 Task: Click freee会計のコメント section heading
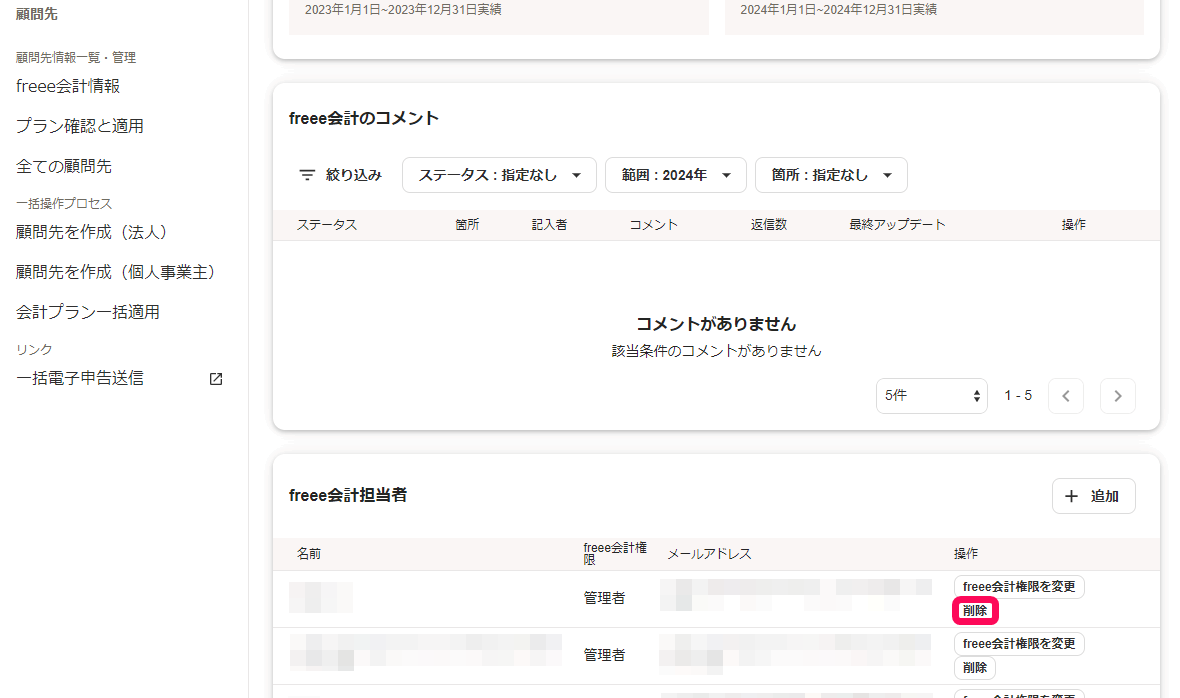click(x=363, y=119)
